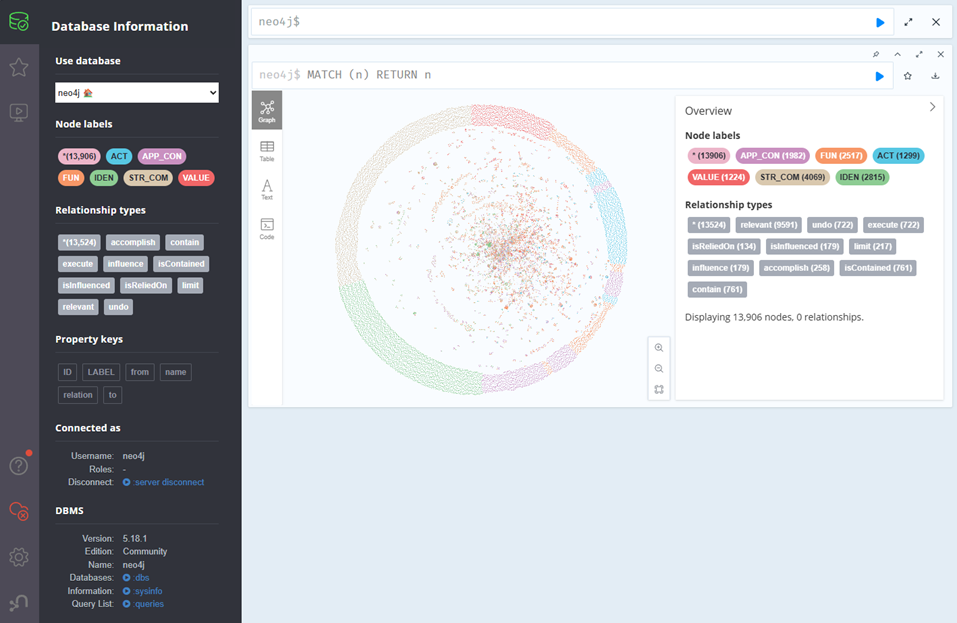Click the zoom to fit graph icon

coord(659,390)
